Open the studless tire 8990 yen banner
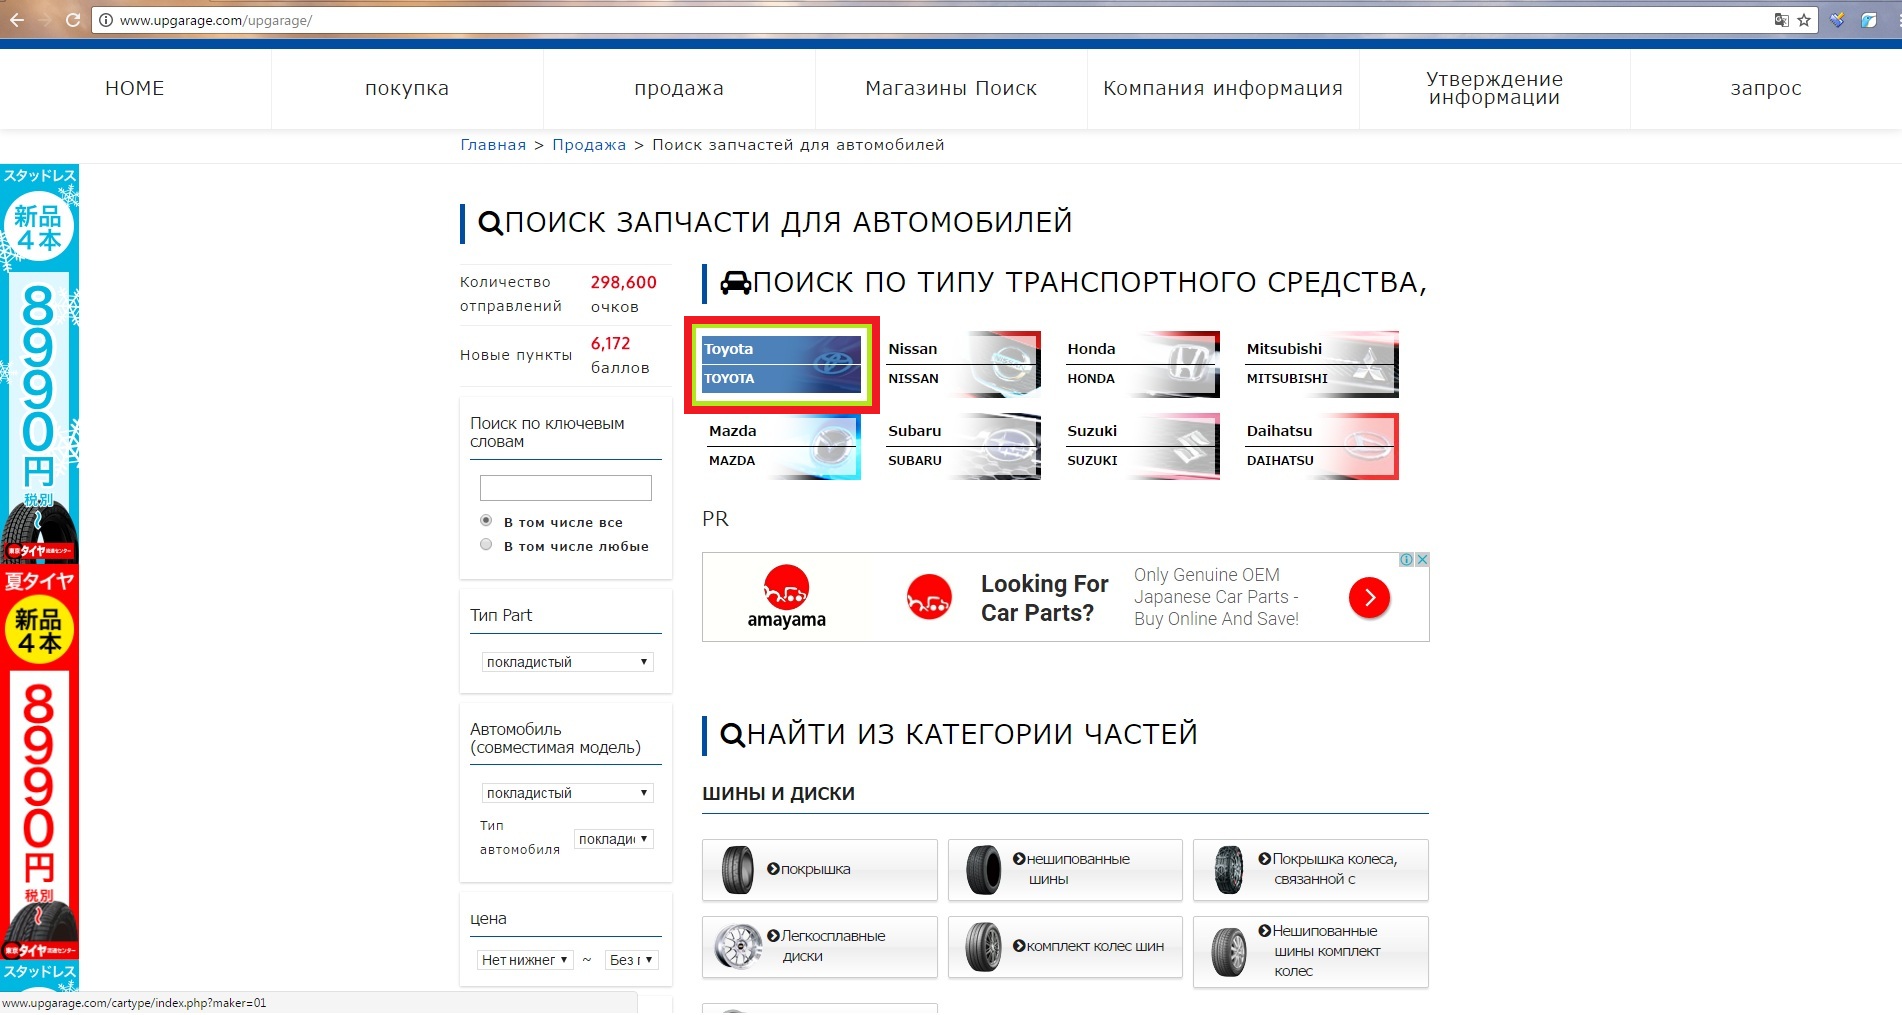 pyautogui.click(x=39, y=364)
